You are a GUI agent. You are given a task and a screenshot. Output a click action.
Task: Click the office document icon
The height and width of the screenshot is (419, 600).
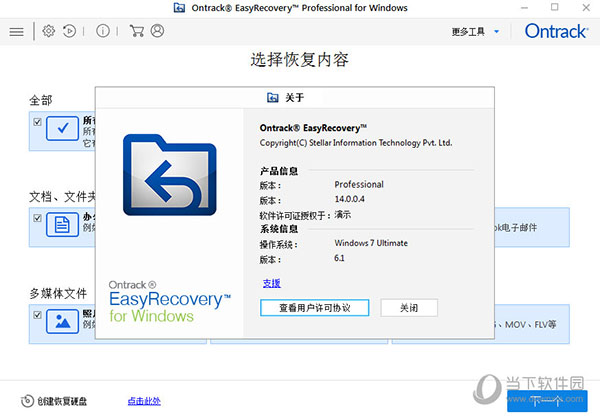[62, 225]
